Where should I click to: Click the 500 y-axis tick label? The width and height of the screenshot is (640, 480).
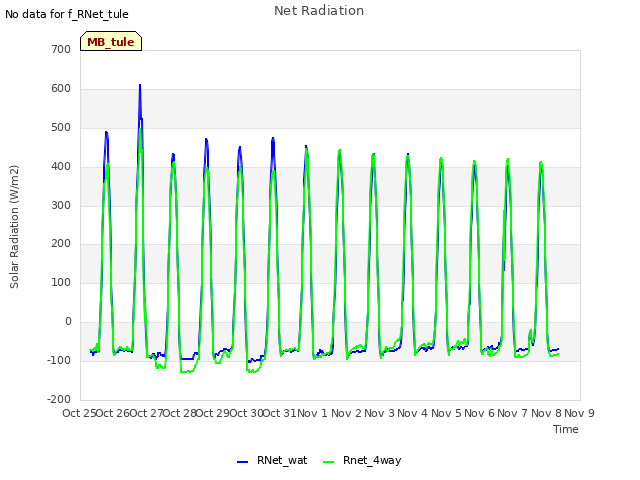pyautogui.click(x=61, y=127)
